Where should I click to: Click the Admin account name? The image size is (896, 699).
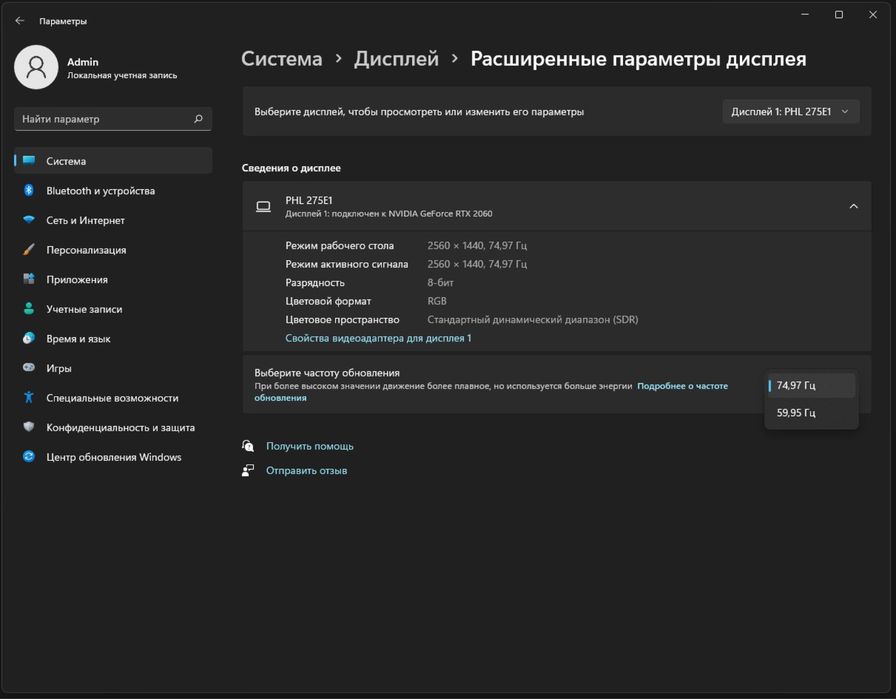point(83,62)
